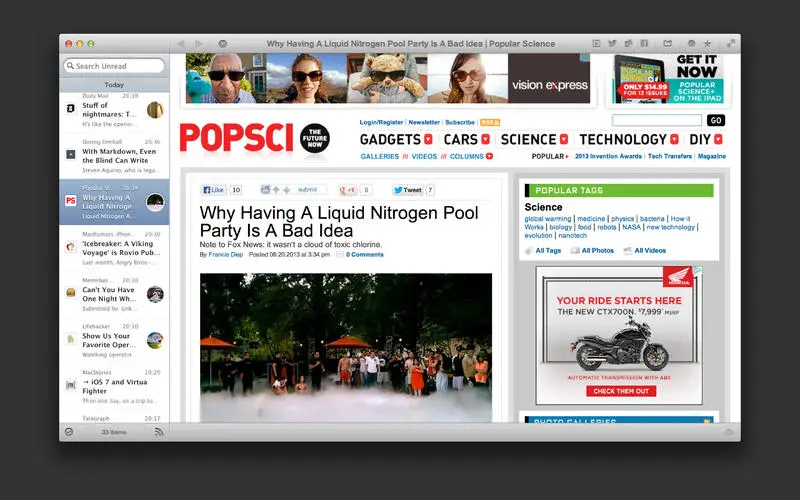
Task: Mark all as read using the checkmark circle icon
Action: click(69, 432)
